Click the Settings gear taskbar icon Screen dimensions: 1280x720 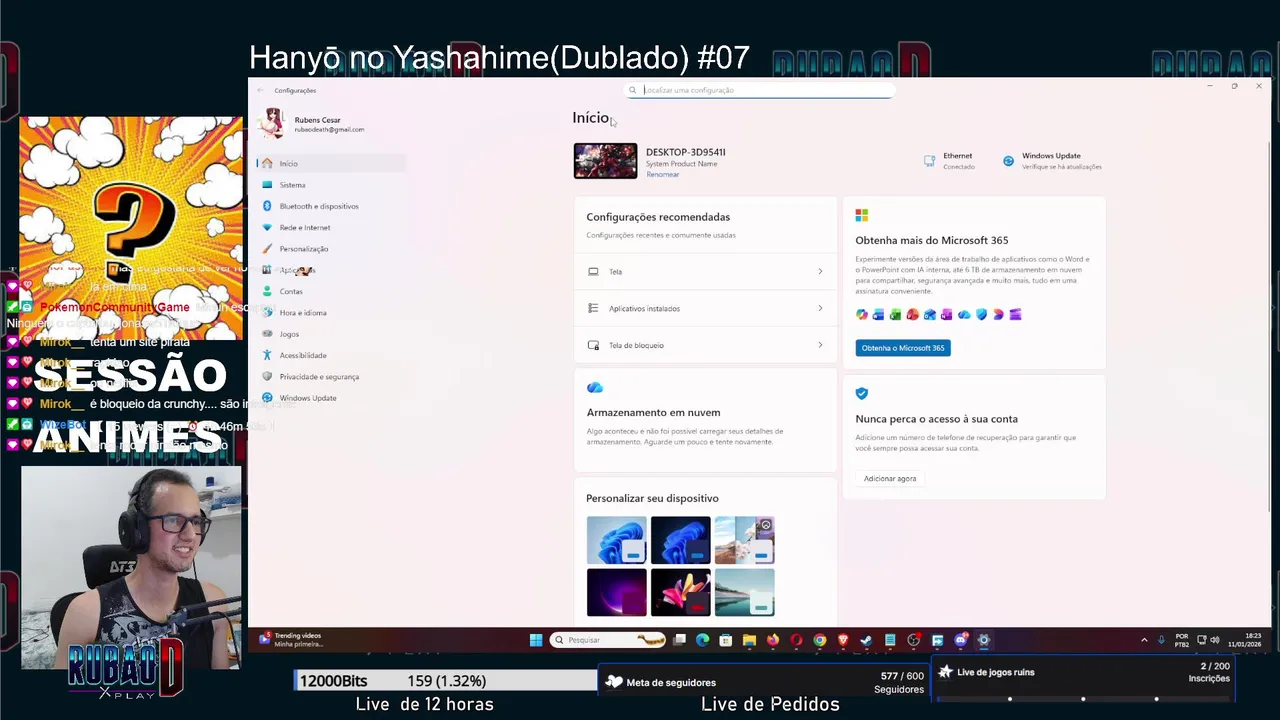[x=984, y=640]
